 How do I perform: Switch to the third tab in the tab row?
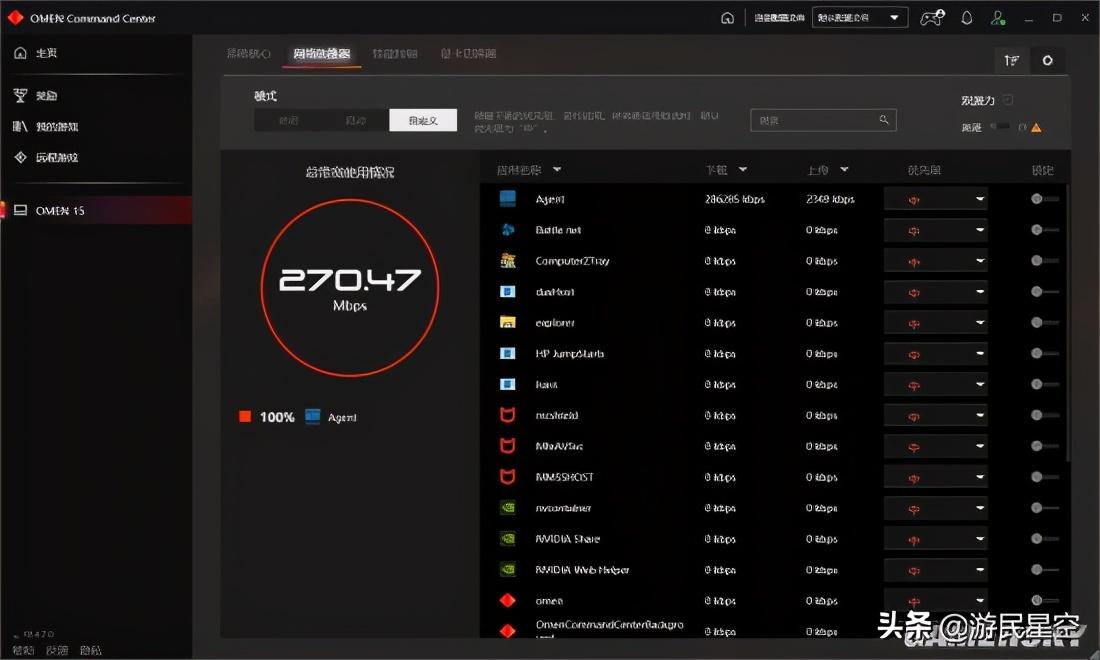(x=395, y=53)
